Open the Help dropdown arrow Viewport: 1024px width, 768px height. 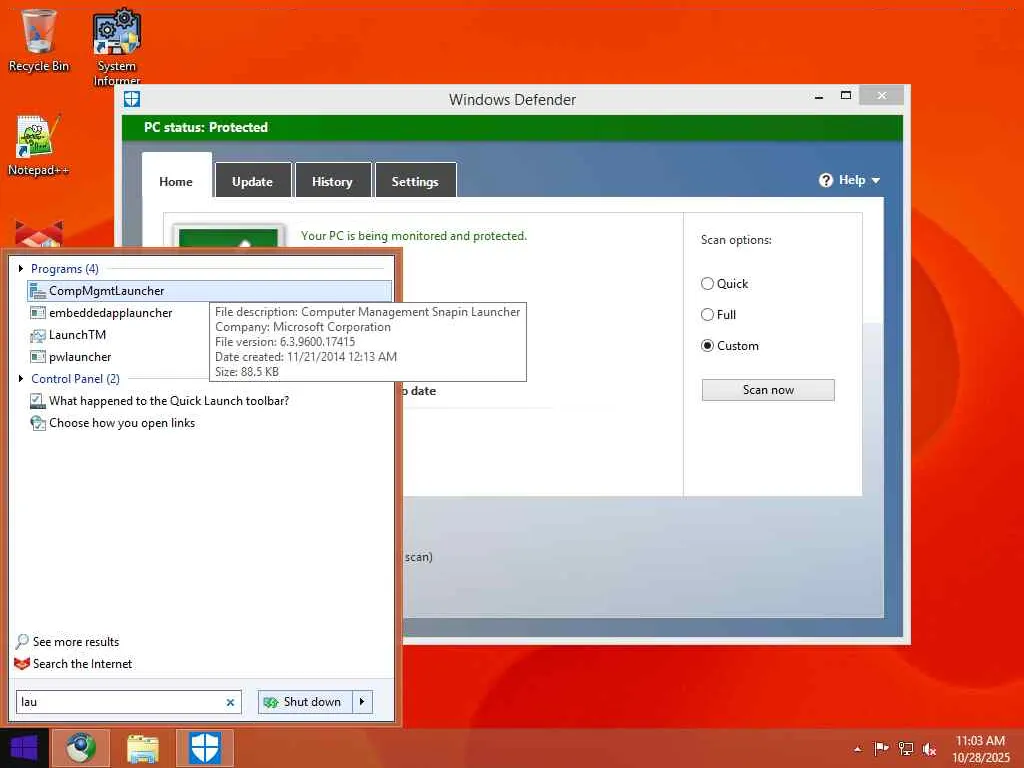click(876, 180)
